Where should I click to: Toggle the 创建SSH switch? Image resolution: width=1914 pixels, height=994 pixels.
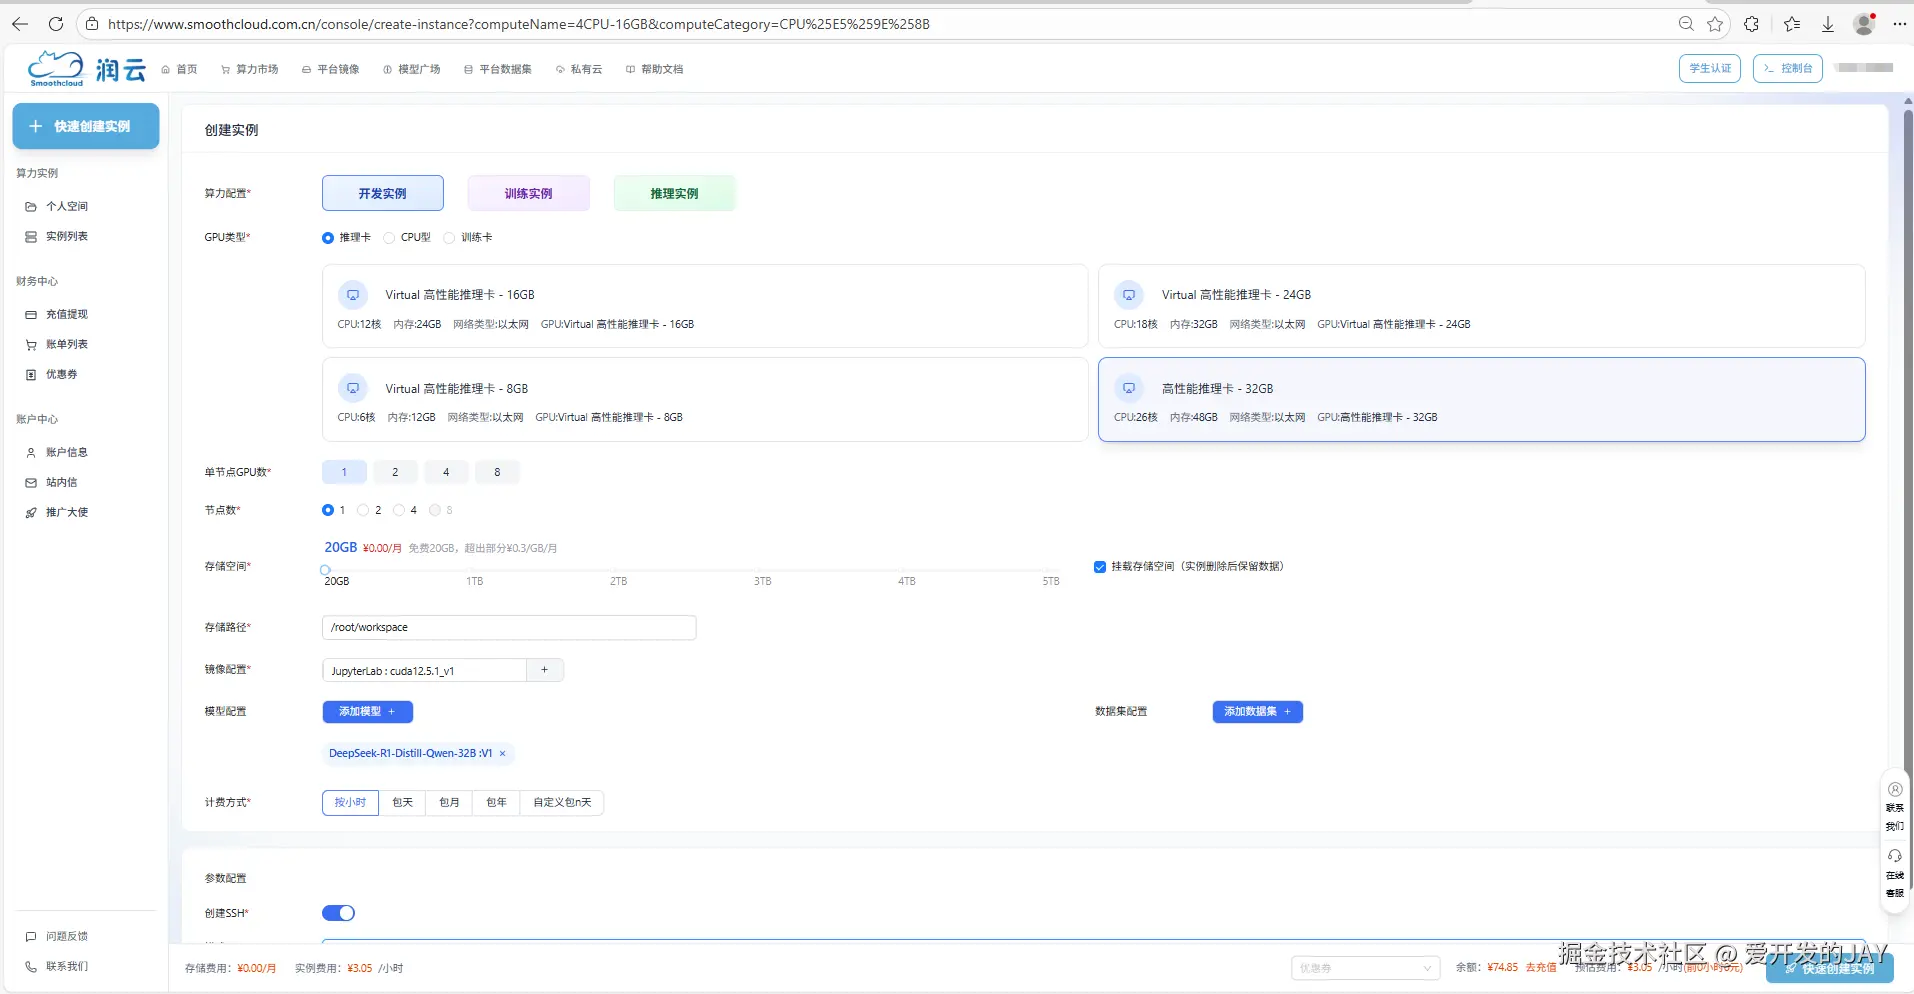(x=338, y=913)
